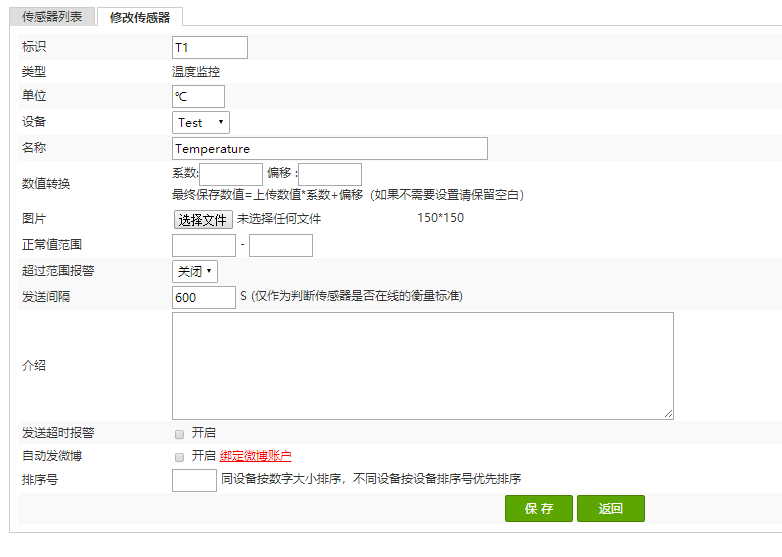Viewport: 782px width, 557px height.
Task: Enable the 发送超时报警 checkbox
Action: 180,434
